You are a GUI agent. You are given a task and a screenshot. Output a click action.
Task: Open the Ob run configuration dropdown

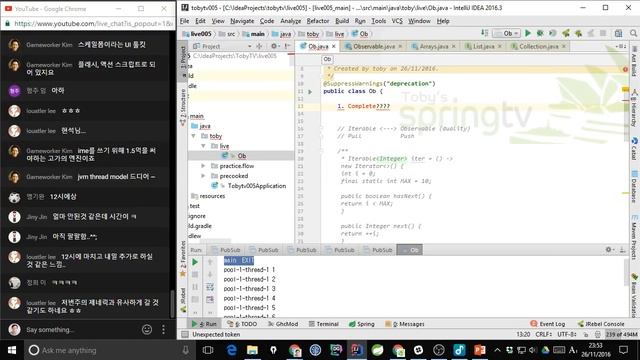(x=506, y=33)
